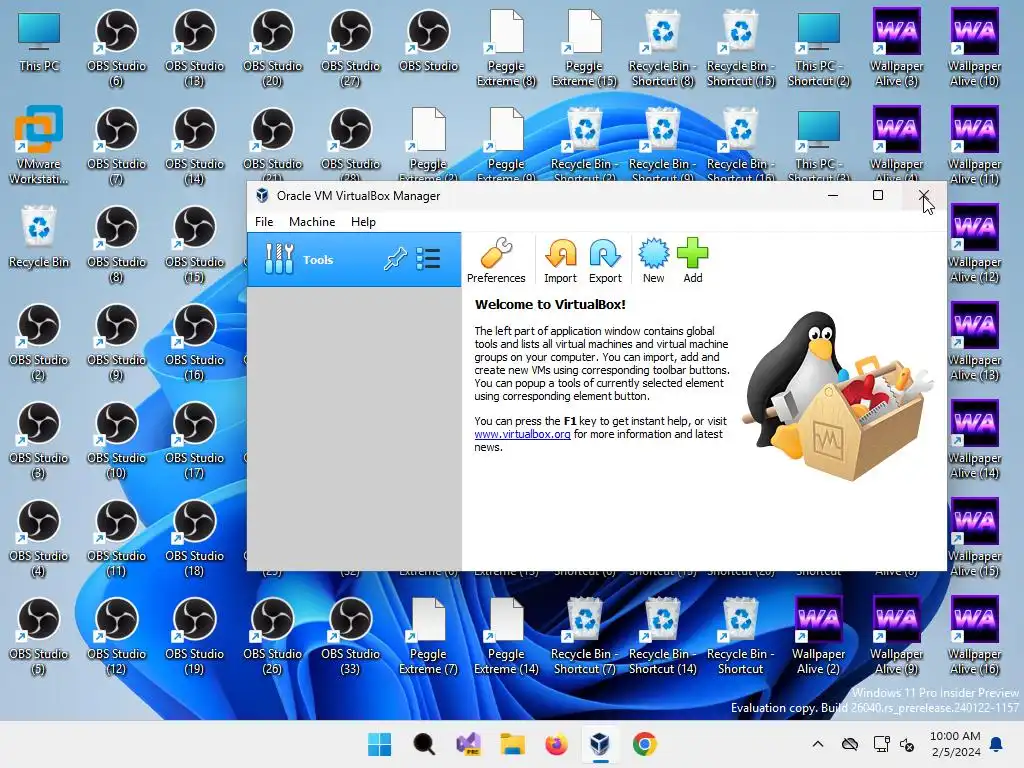This screenshot has height=768, width=1024.
Task: Open the File menu
Action: (264, 222)
